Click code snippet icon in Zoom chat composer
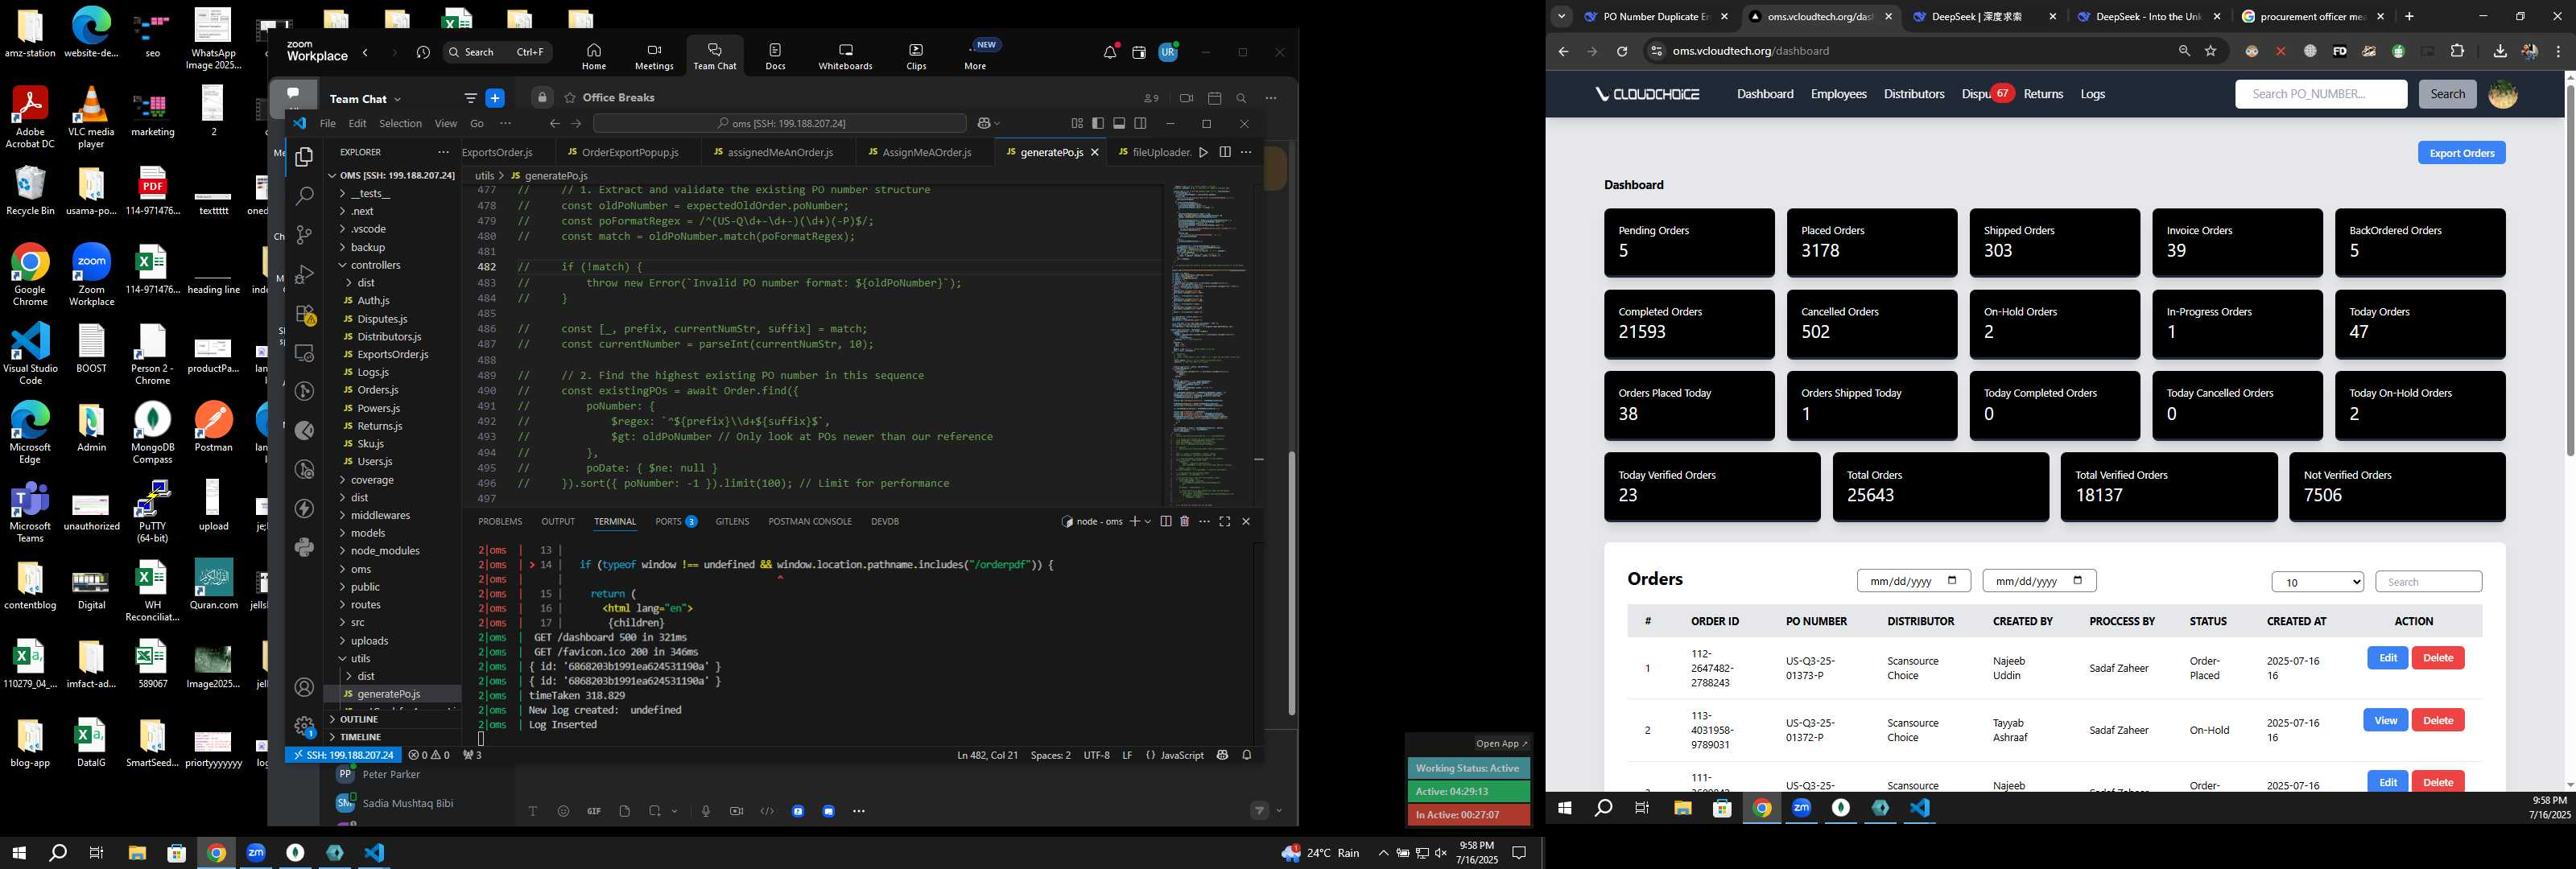 click(767, 811)
